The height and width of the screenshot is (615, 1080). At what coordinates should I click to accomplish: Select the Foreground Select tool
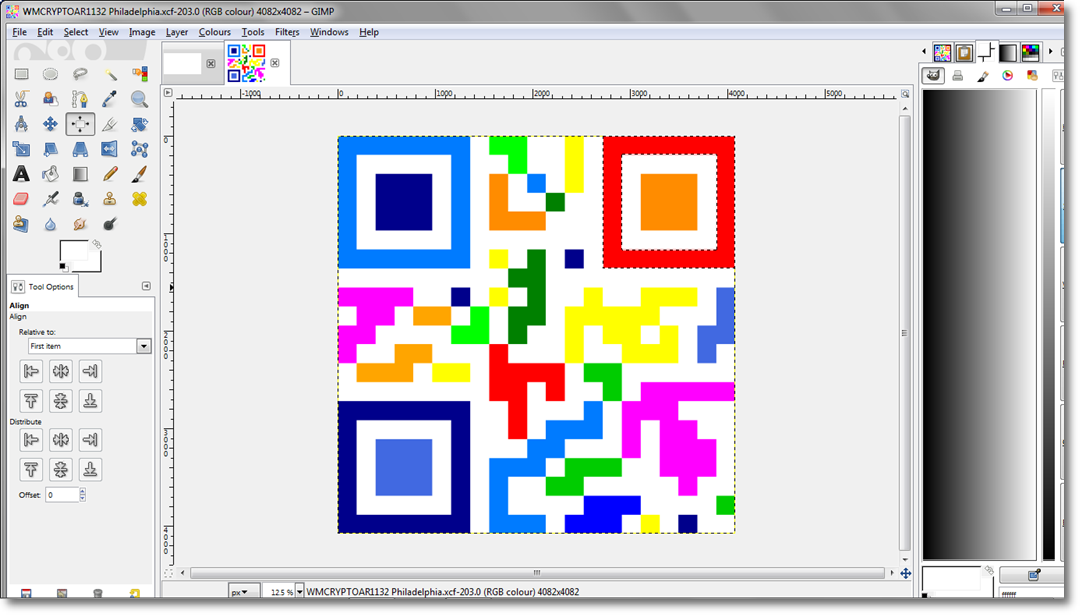click(50, 99)
